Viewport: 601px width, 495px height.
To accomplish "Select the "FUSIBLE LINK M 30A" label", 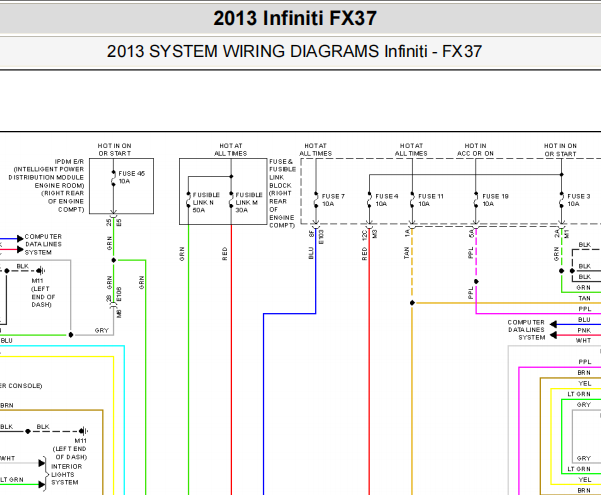I will (249, 202).
